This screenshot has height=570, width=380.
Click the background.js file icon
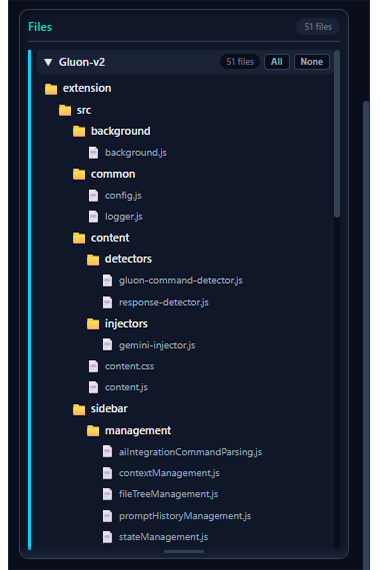93,153
